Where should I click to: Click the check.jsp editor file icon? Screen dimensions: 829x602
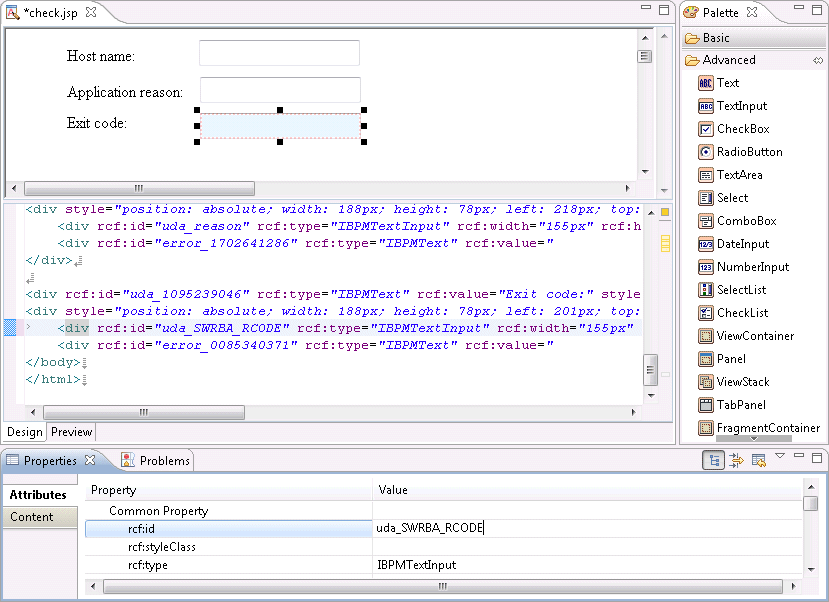[x=12, y=13]
